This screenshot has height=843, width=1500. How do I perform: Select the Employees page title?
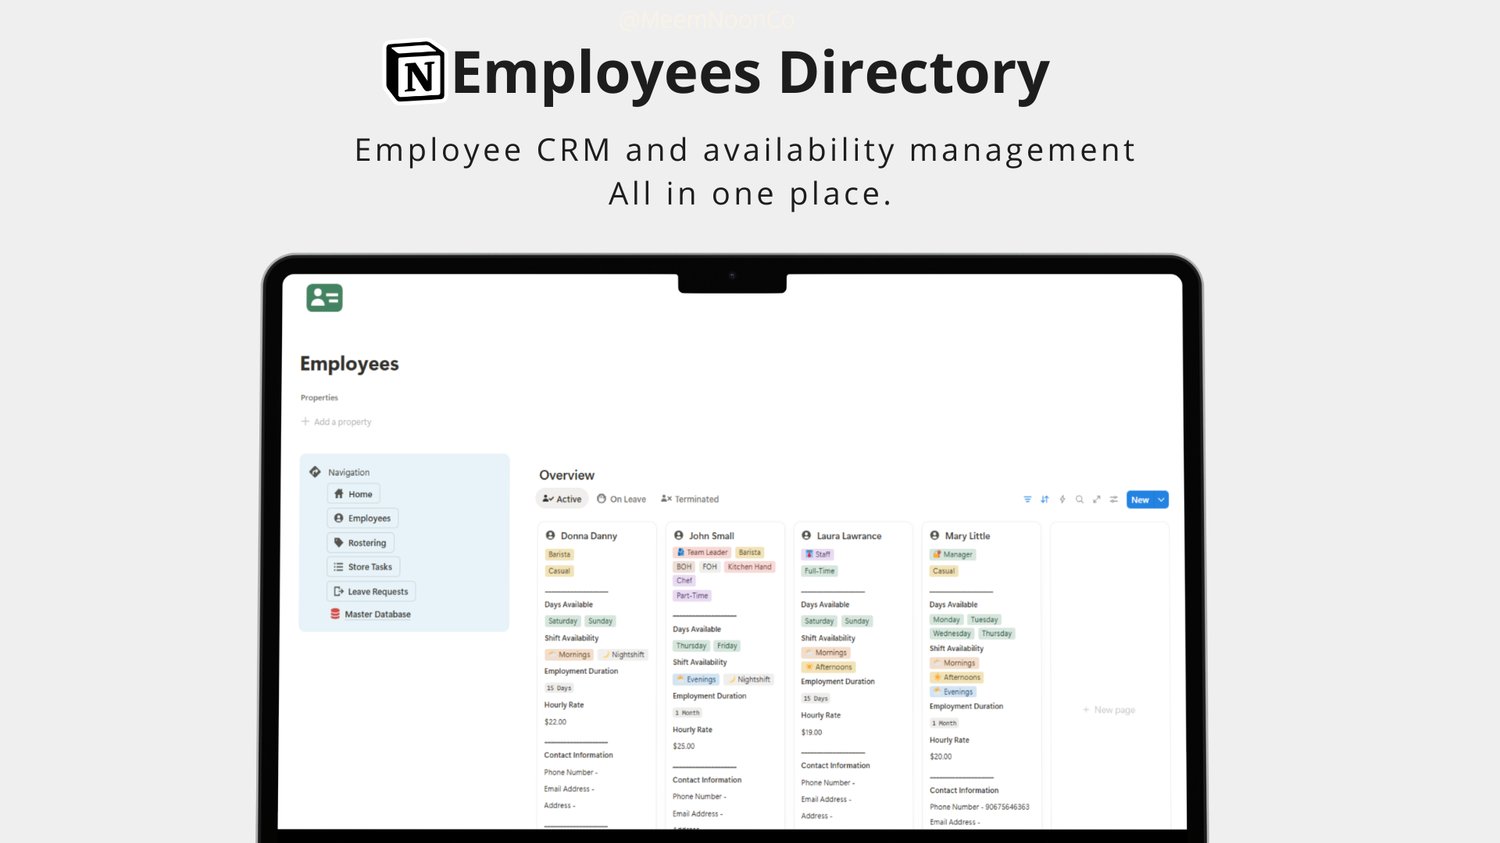click(349, 364)
